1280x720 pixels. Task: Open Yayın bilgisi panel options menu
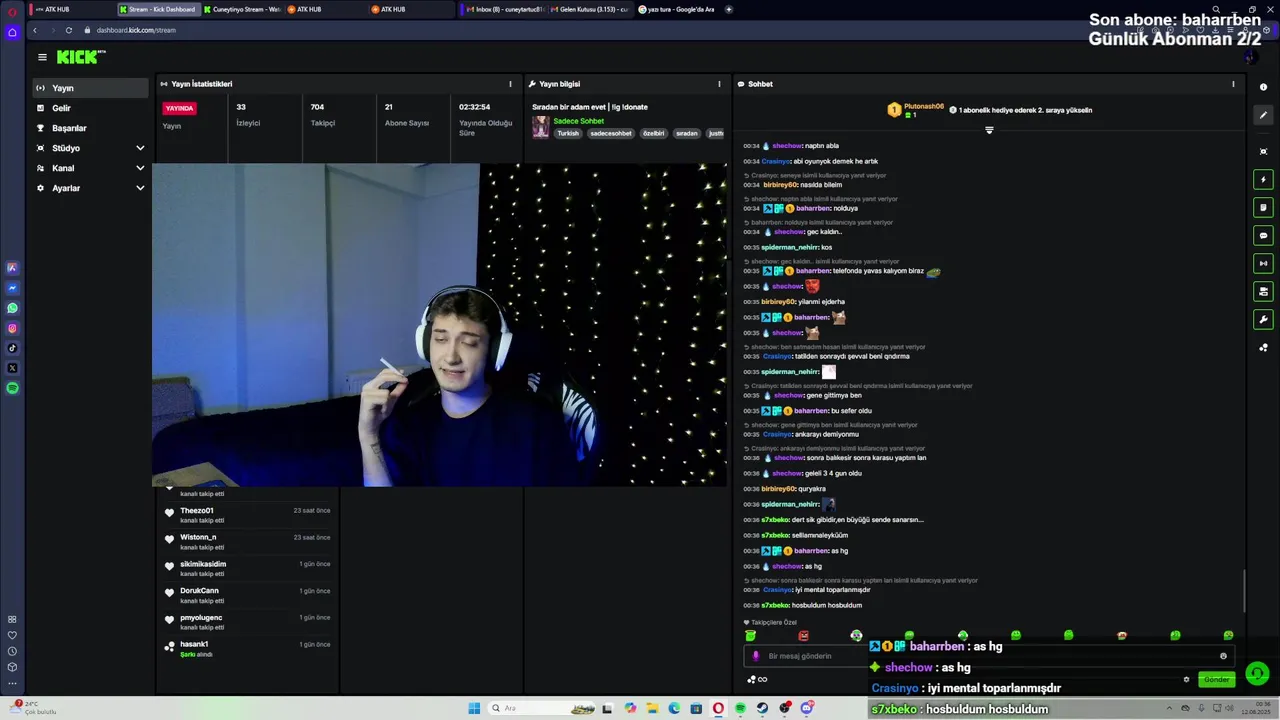coord(719,84)
